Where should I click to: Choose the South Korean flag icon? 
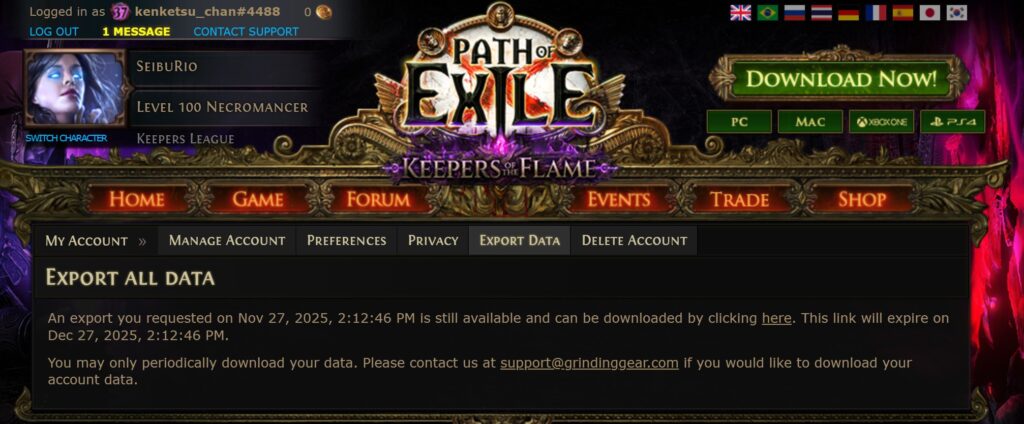[x=957, y=12]
